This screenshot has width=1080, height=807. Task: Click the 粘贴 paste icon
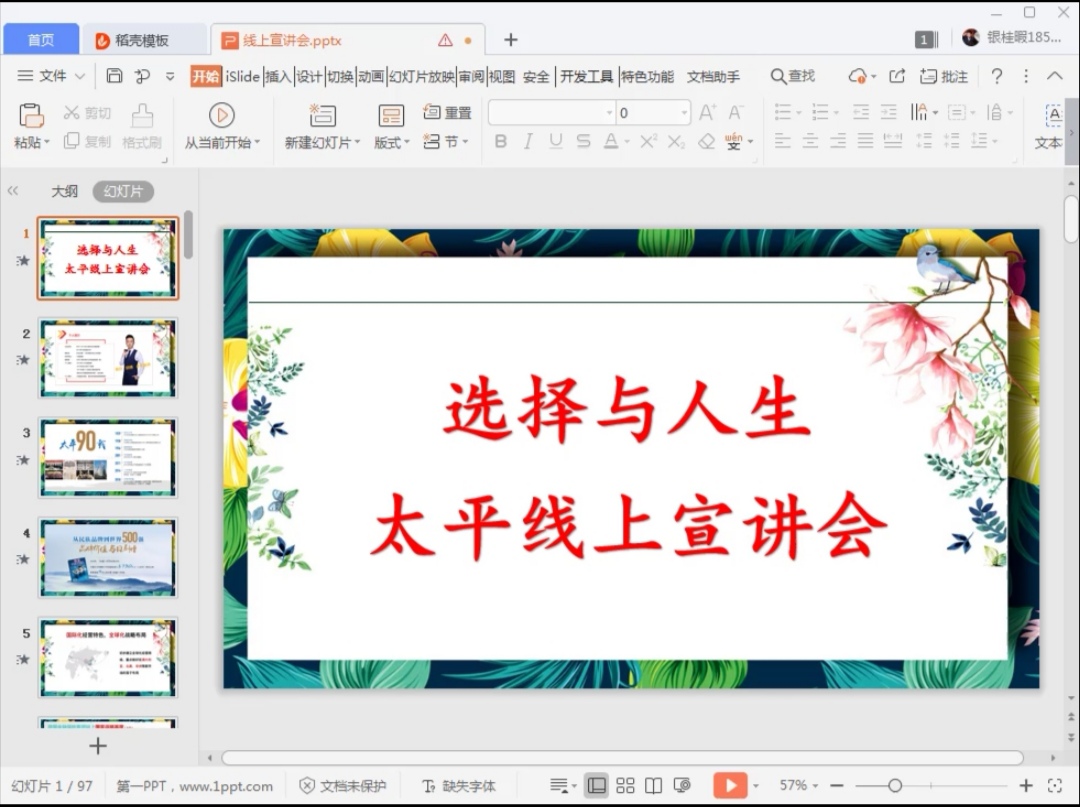[31, 115]
